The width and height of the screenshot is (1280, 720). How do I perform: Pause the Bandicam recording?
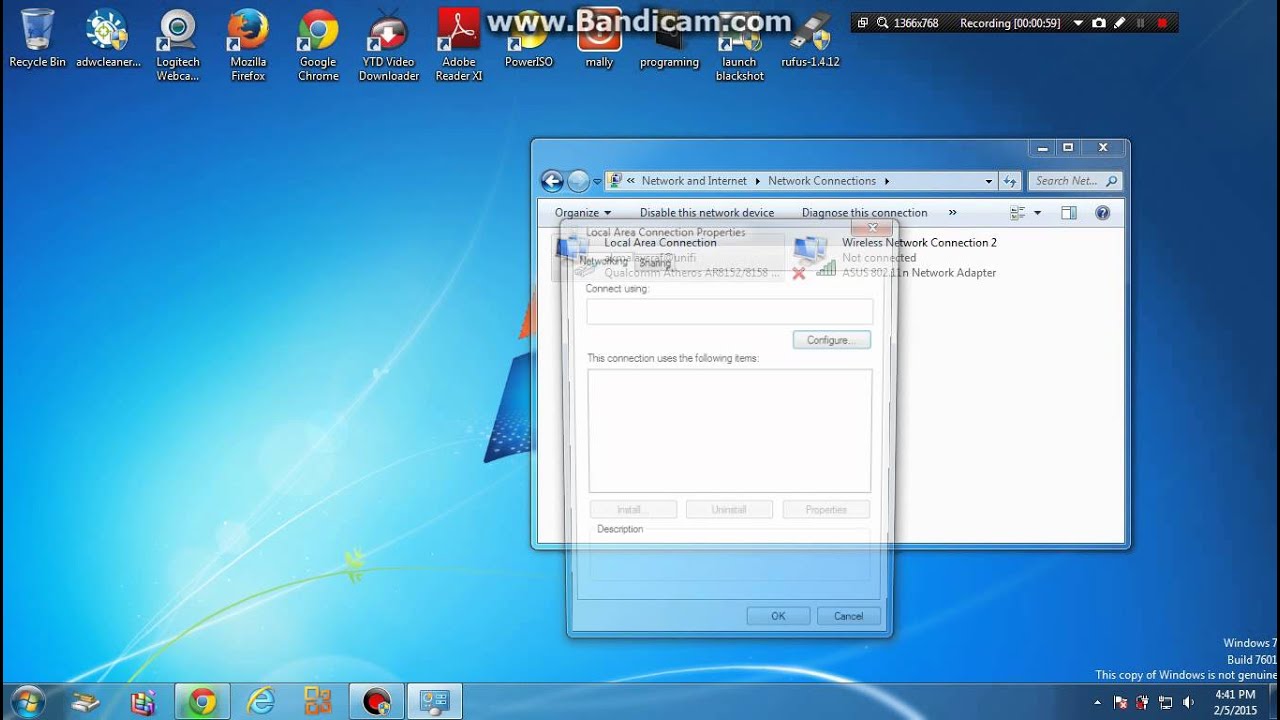tap(1141, 23)
